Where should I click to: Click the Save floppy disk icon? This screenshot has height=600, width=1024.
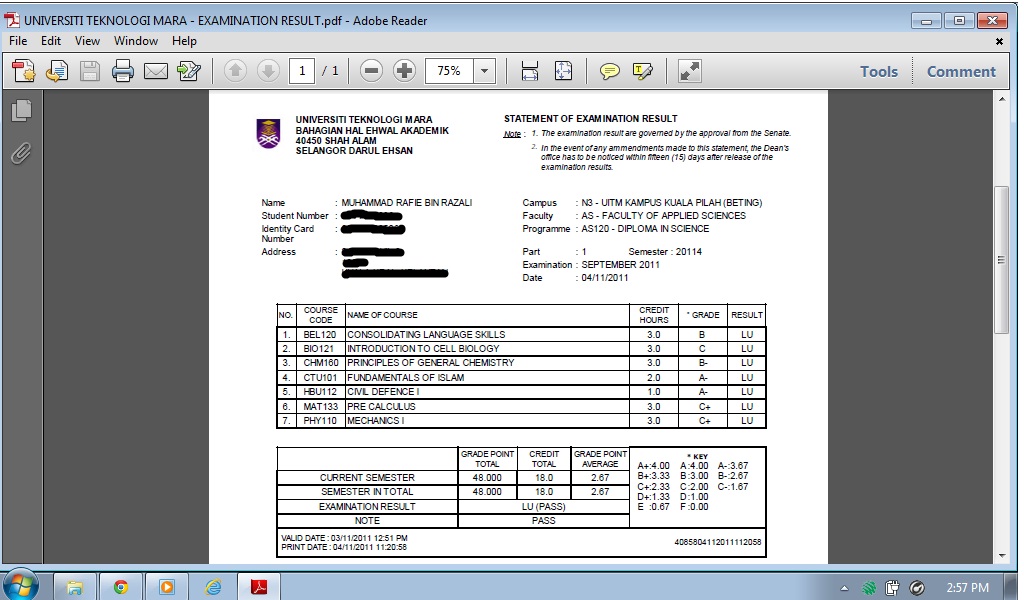[89, 71]
